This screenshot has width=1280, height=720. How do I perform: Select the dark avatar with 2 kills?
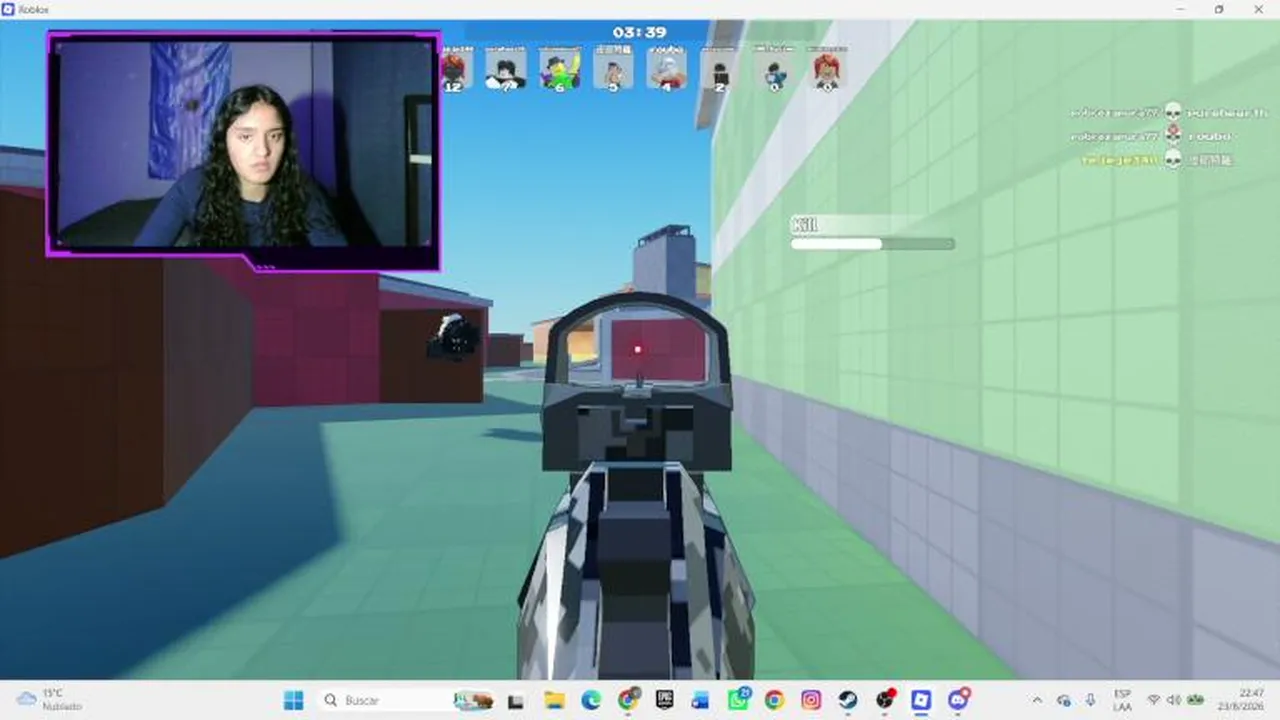click(x=719, y=69)
